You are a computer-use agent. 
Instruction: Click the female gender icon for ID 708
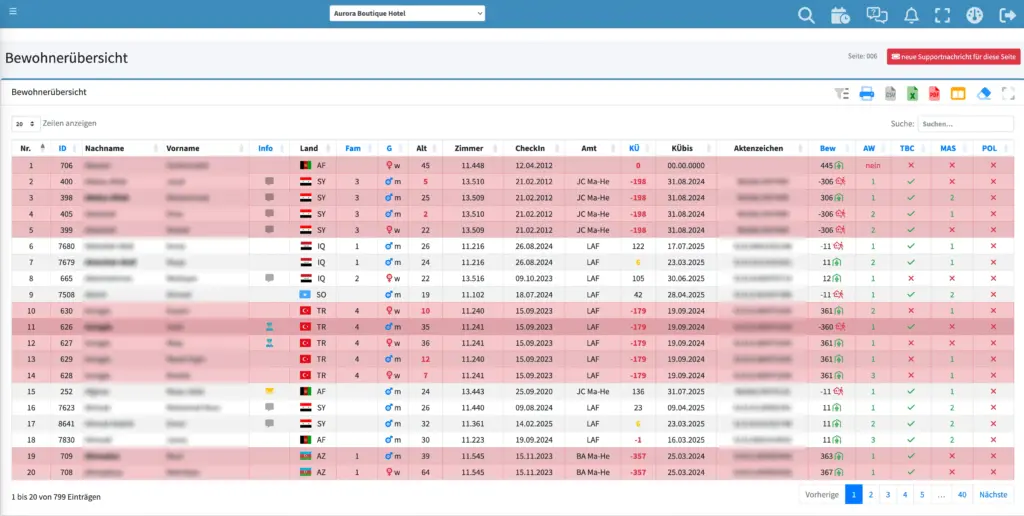[389, 471]
